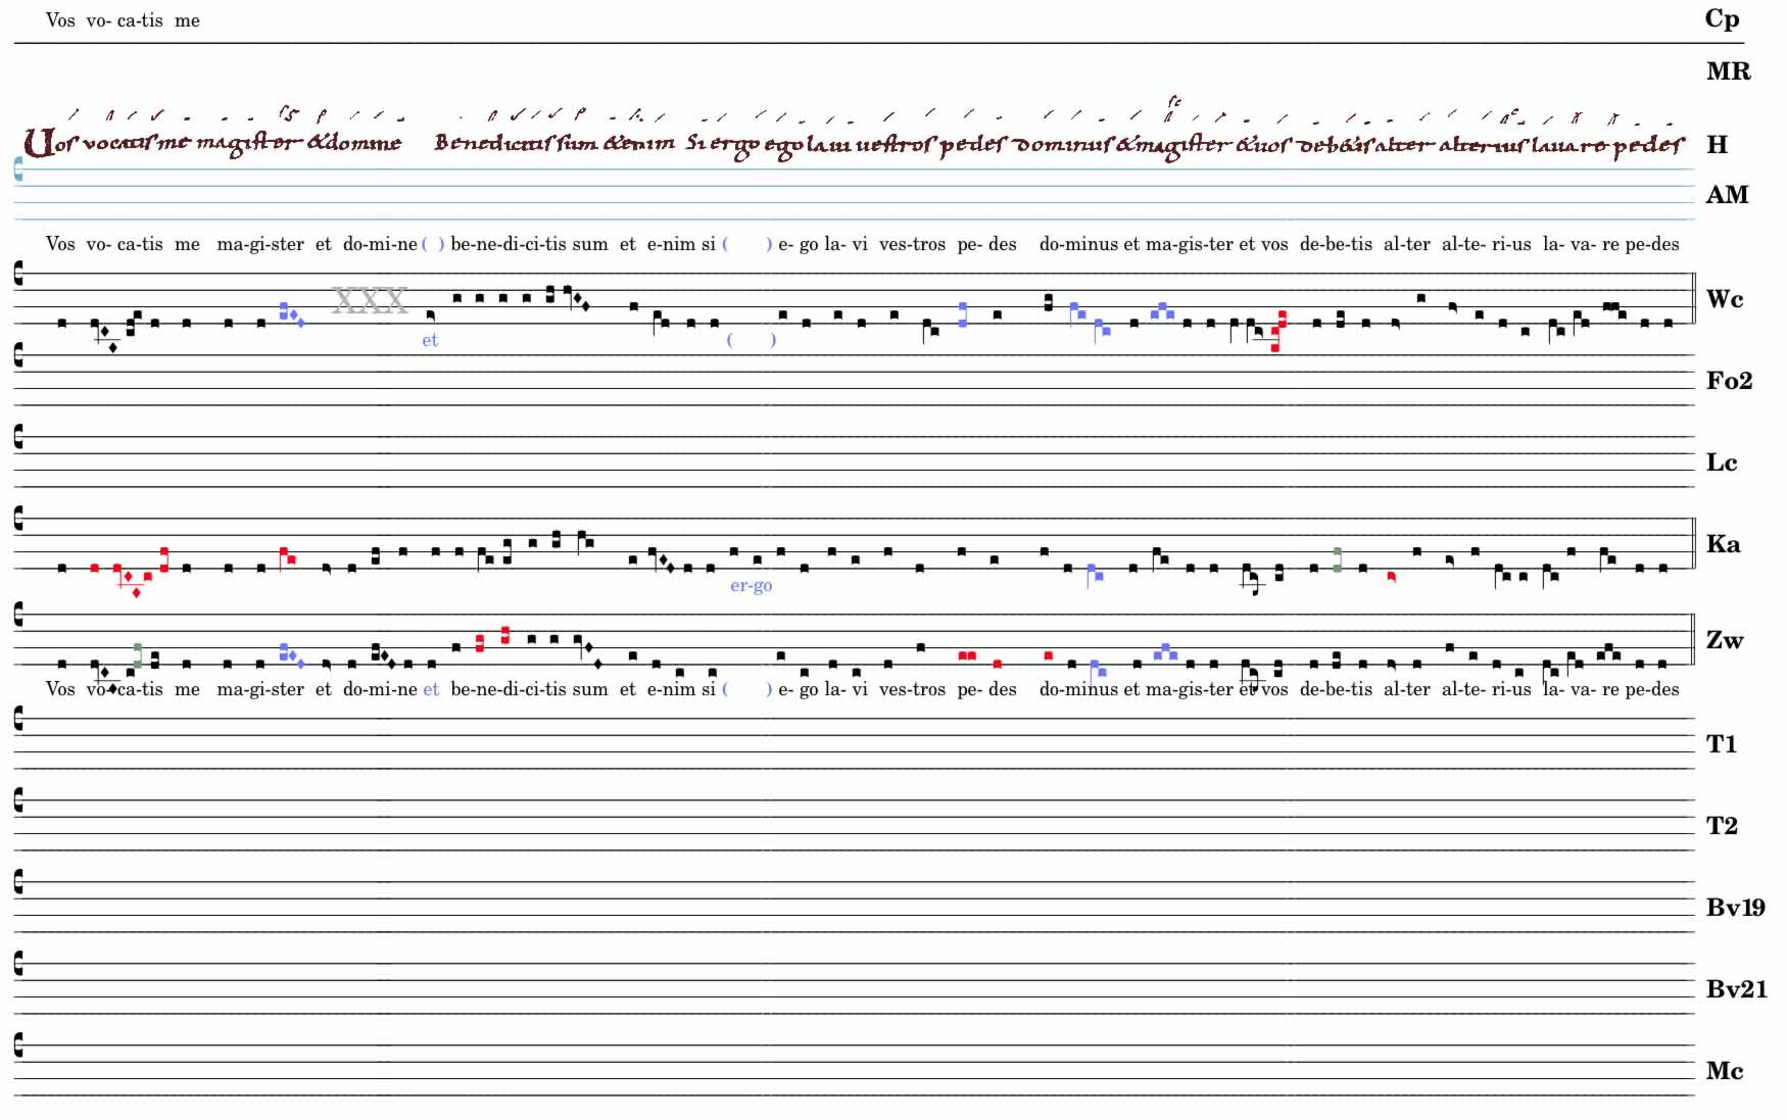Select the Cp source label
The width and height of the screenshot is (1787, 1120).
tap(1722, 19)
